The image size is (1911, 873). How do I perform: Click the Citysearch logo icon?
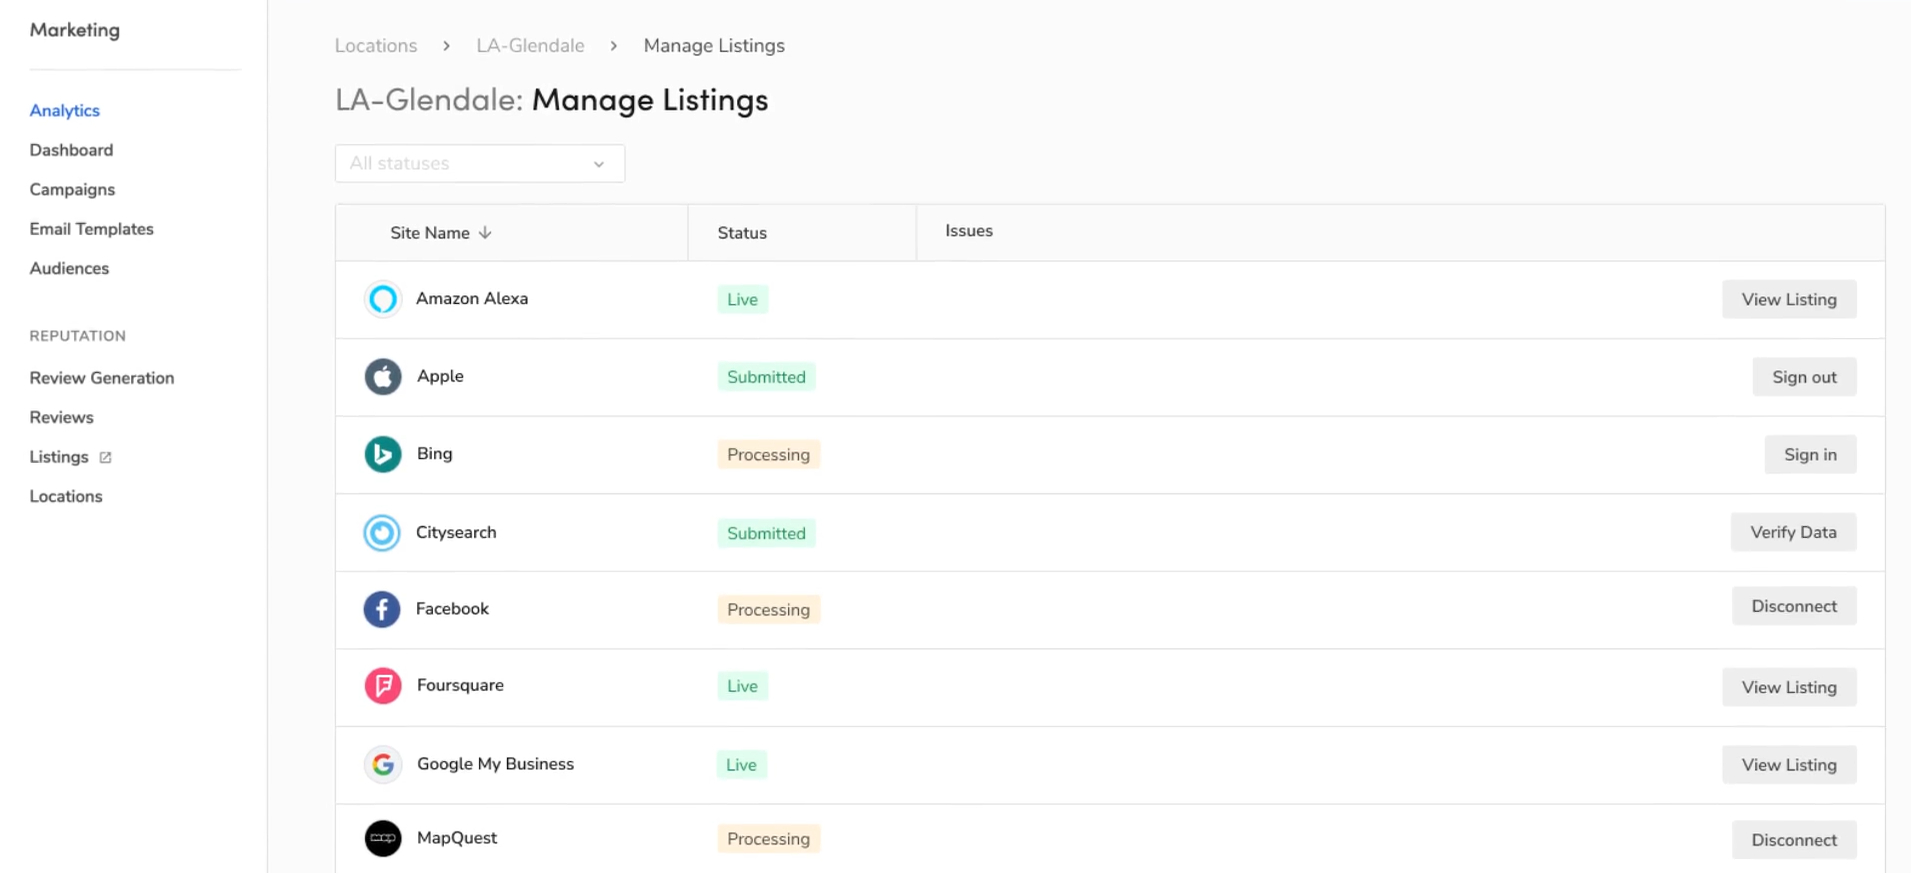(x=382, y=533)
